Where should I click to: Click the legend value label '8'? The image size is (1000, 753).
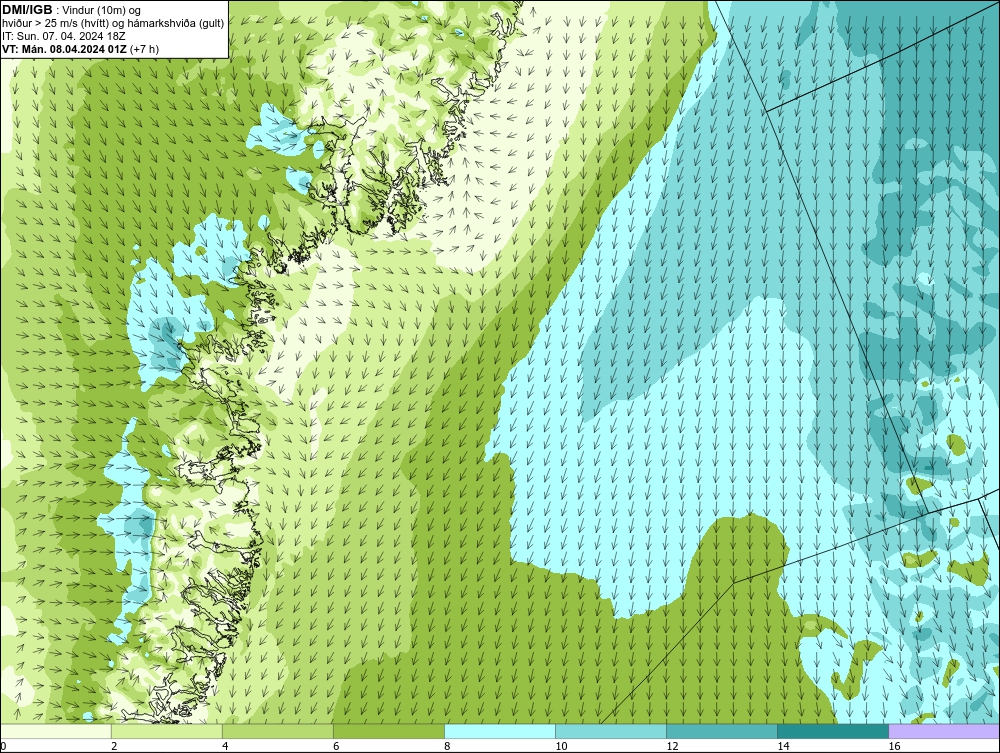pyautogui.click(x=447, y=746)
